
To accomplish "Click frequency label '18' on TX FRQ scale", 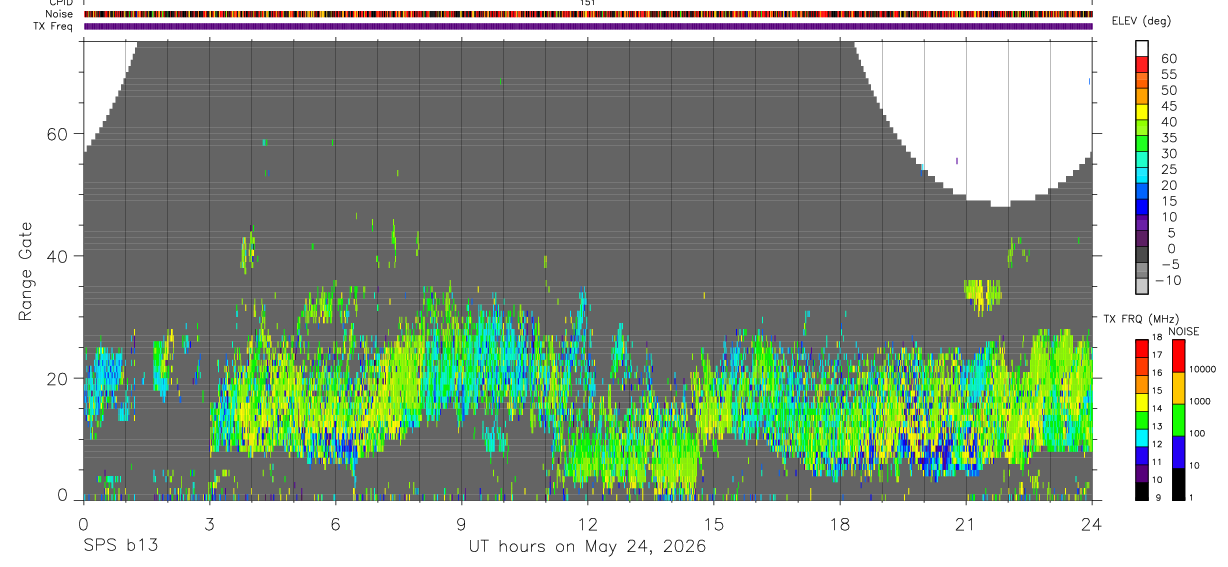I will click(1158, 338).
